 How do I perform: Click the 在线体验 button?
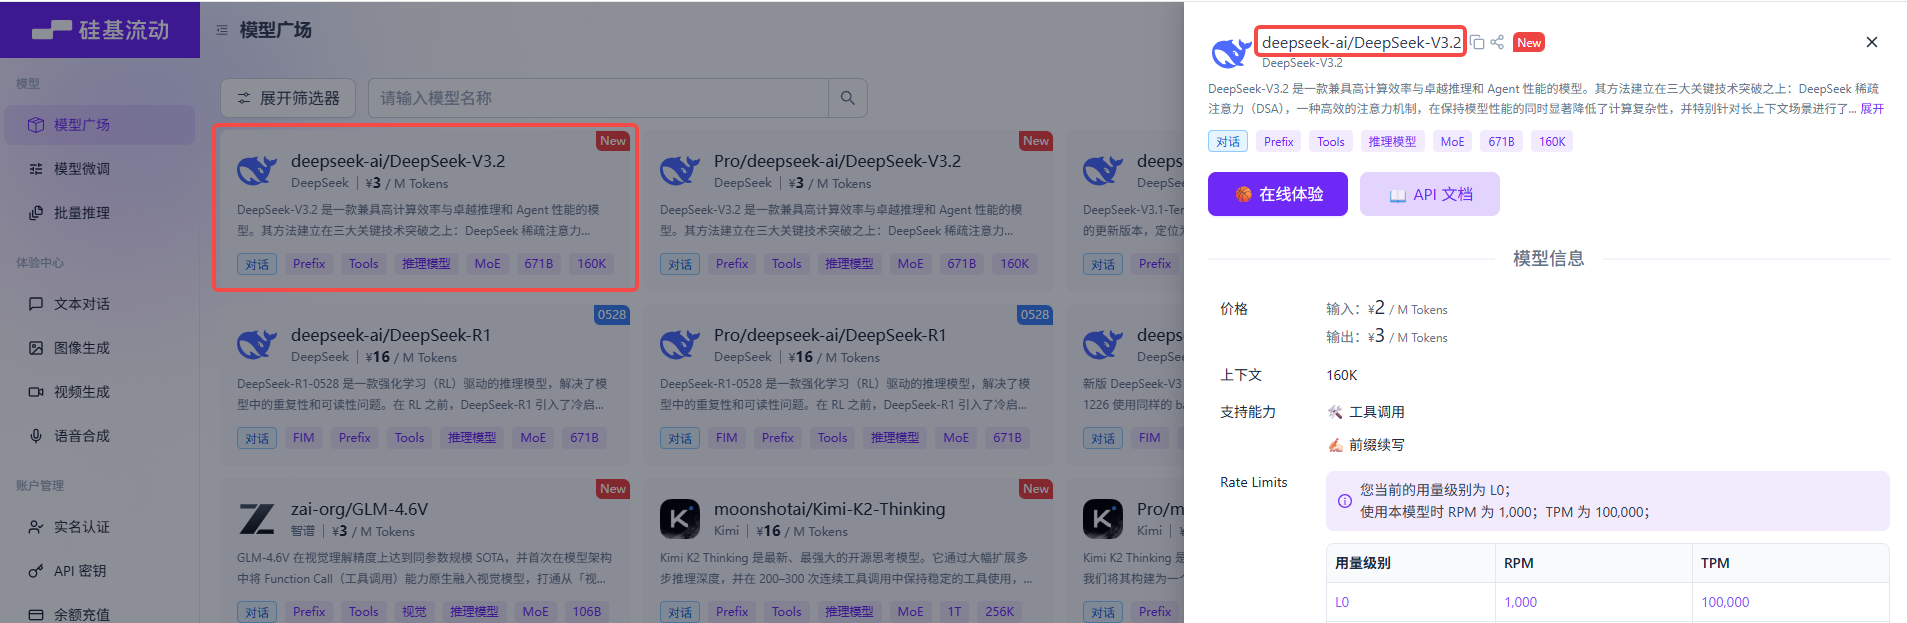1278,194
